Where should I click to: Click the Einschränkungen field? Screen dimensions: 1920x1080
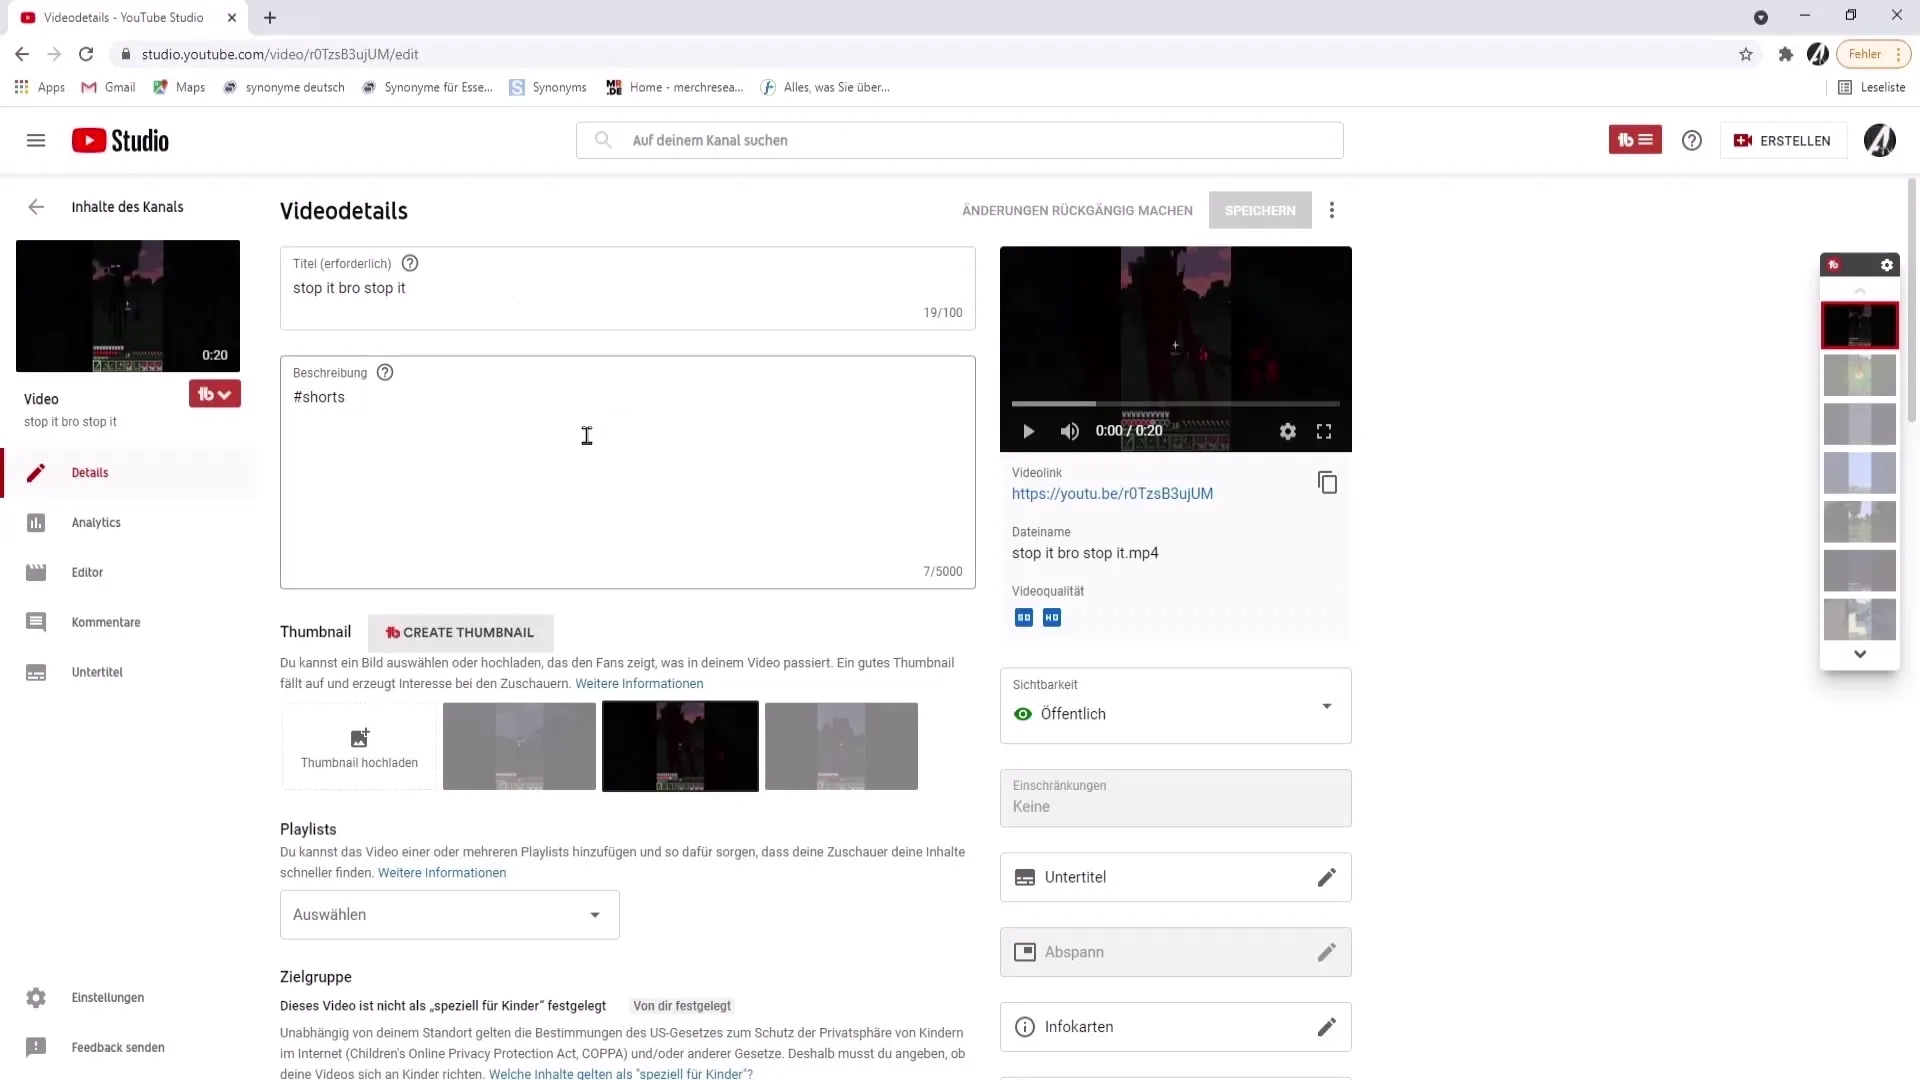[1175, 798]
